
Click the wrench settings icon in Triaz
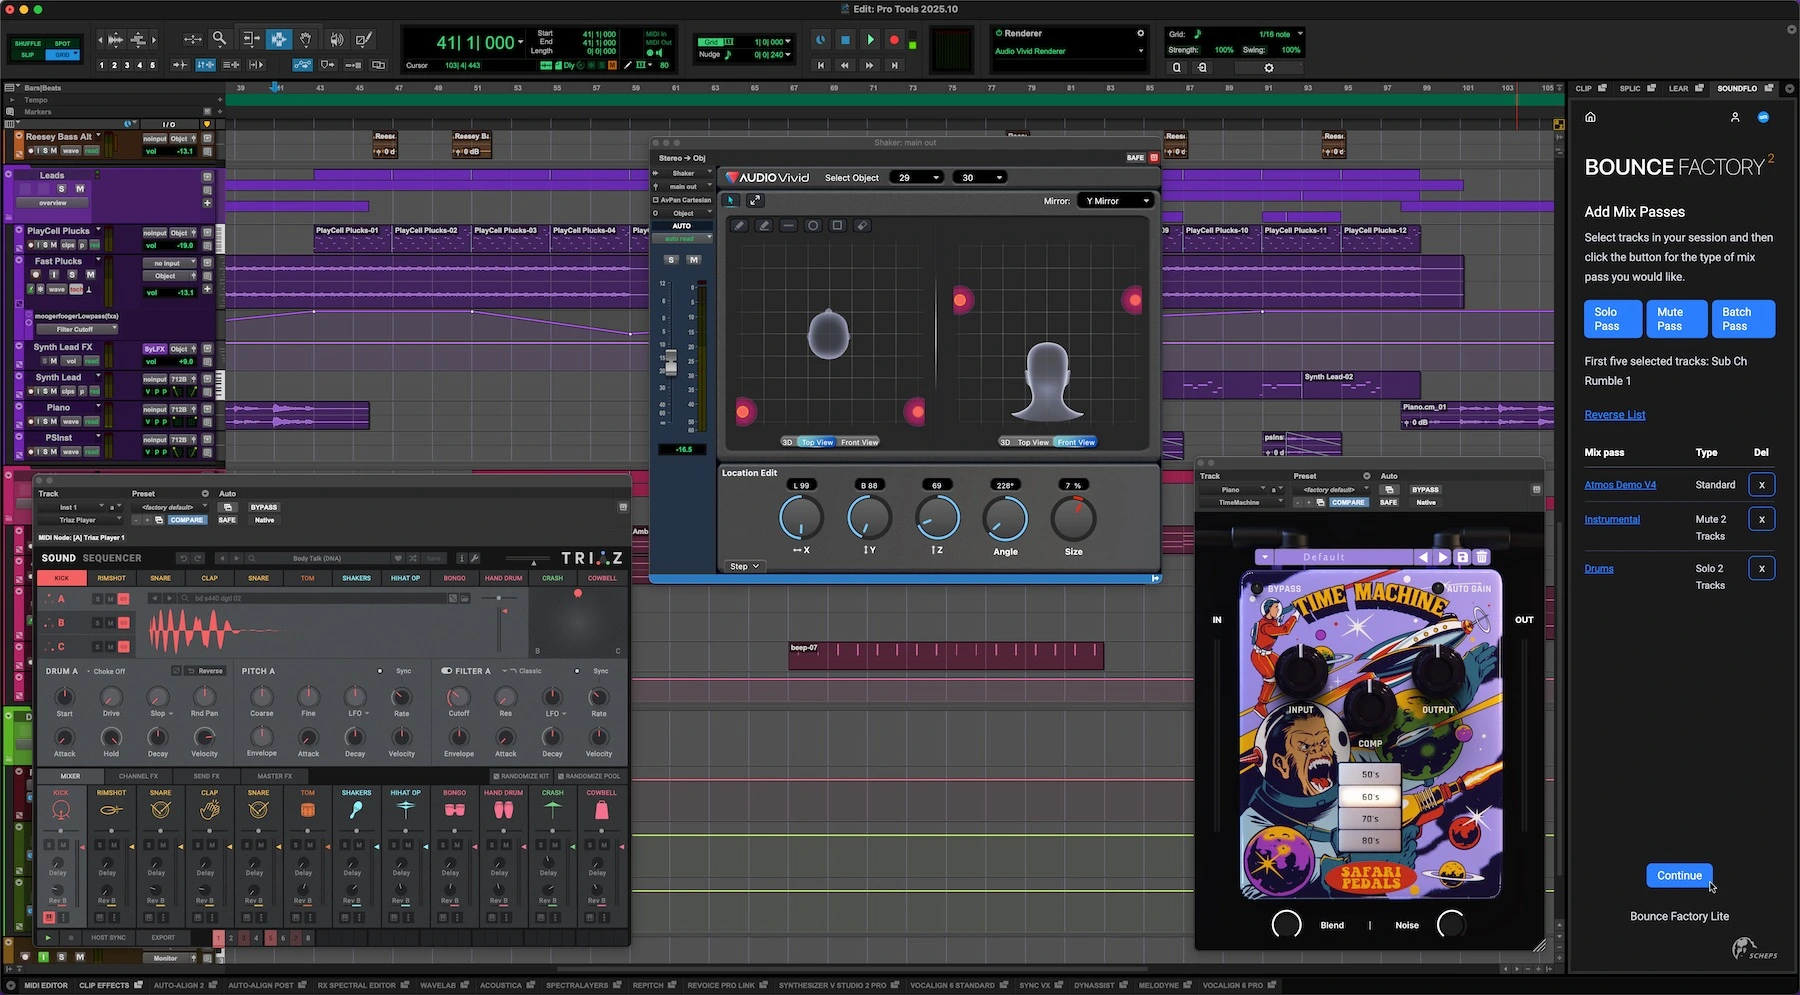coord(475,558)
